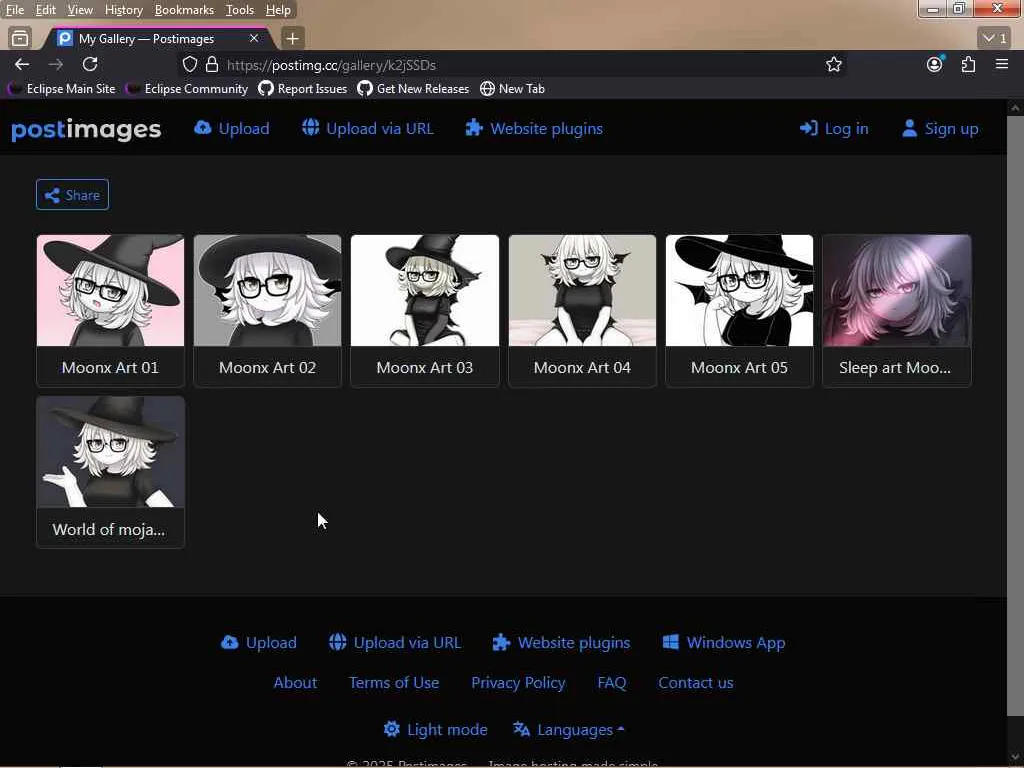Viewport: 1024px width, 768px height.
Task: Open the Contact us link
Action: coord(696,682)
